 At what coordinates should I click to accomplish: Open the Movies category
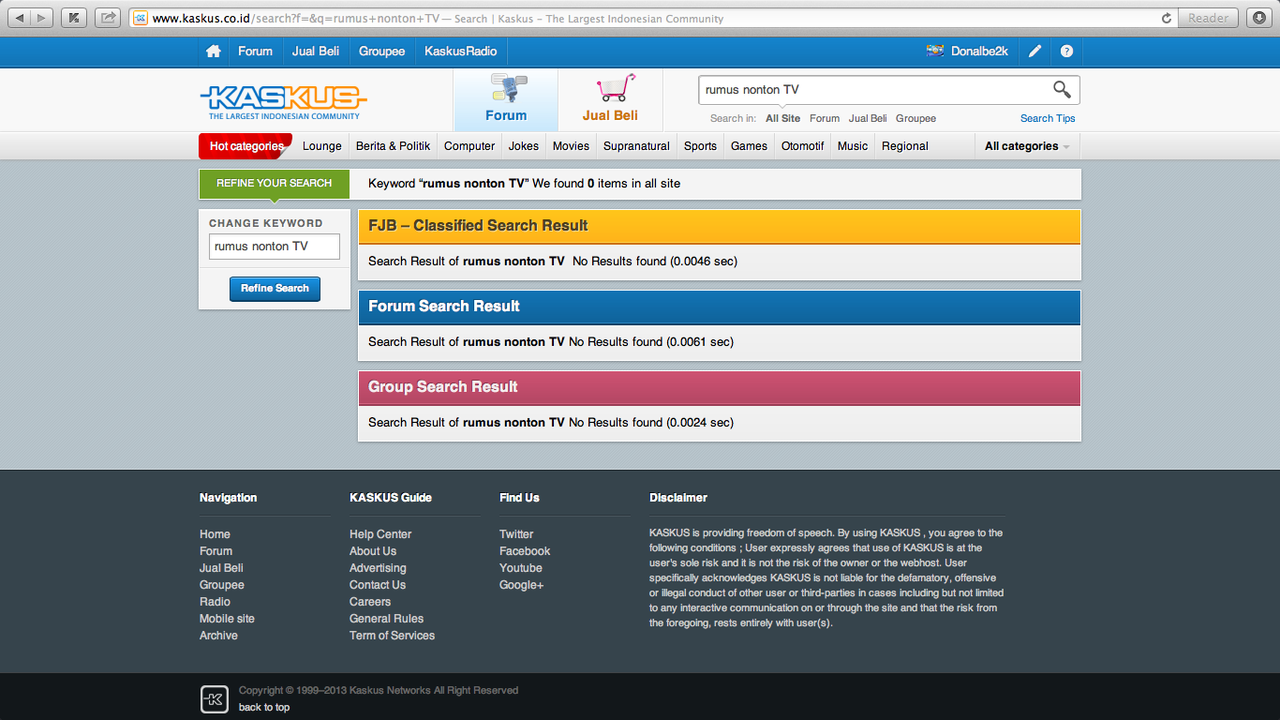pos(571,146)
